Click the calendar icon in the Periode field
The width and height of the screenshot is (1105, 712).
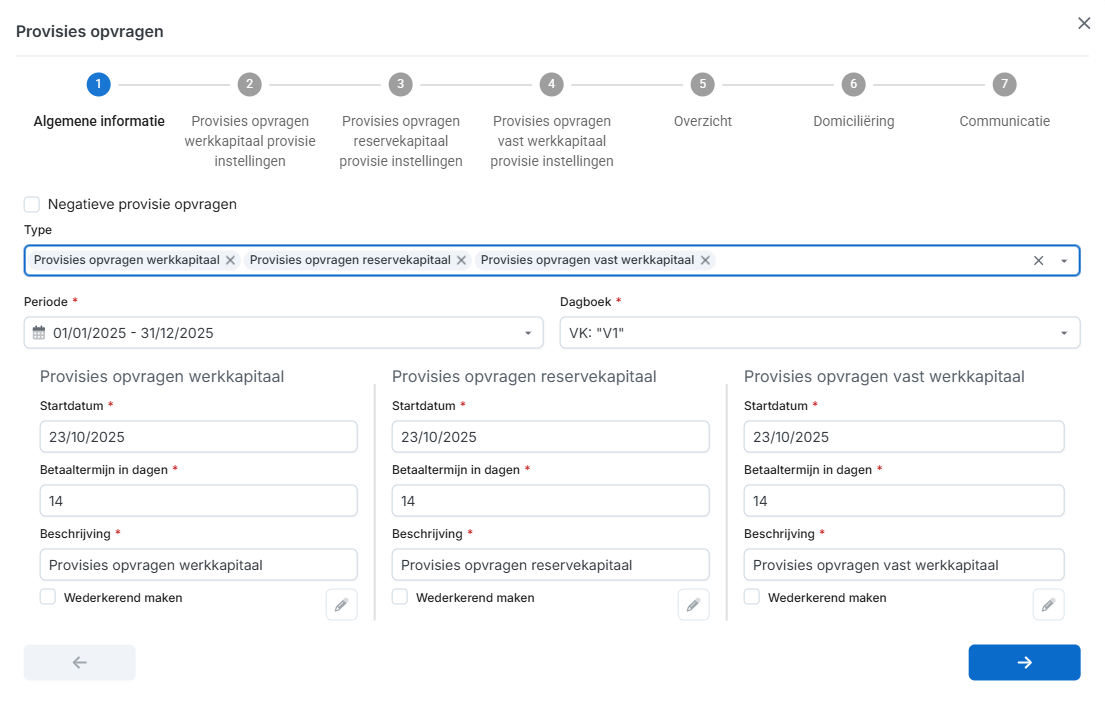(x=39, y=333)
